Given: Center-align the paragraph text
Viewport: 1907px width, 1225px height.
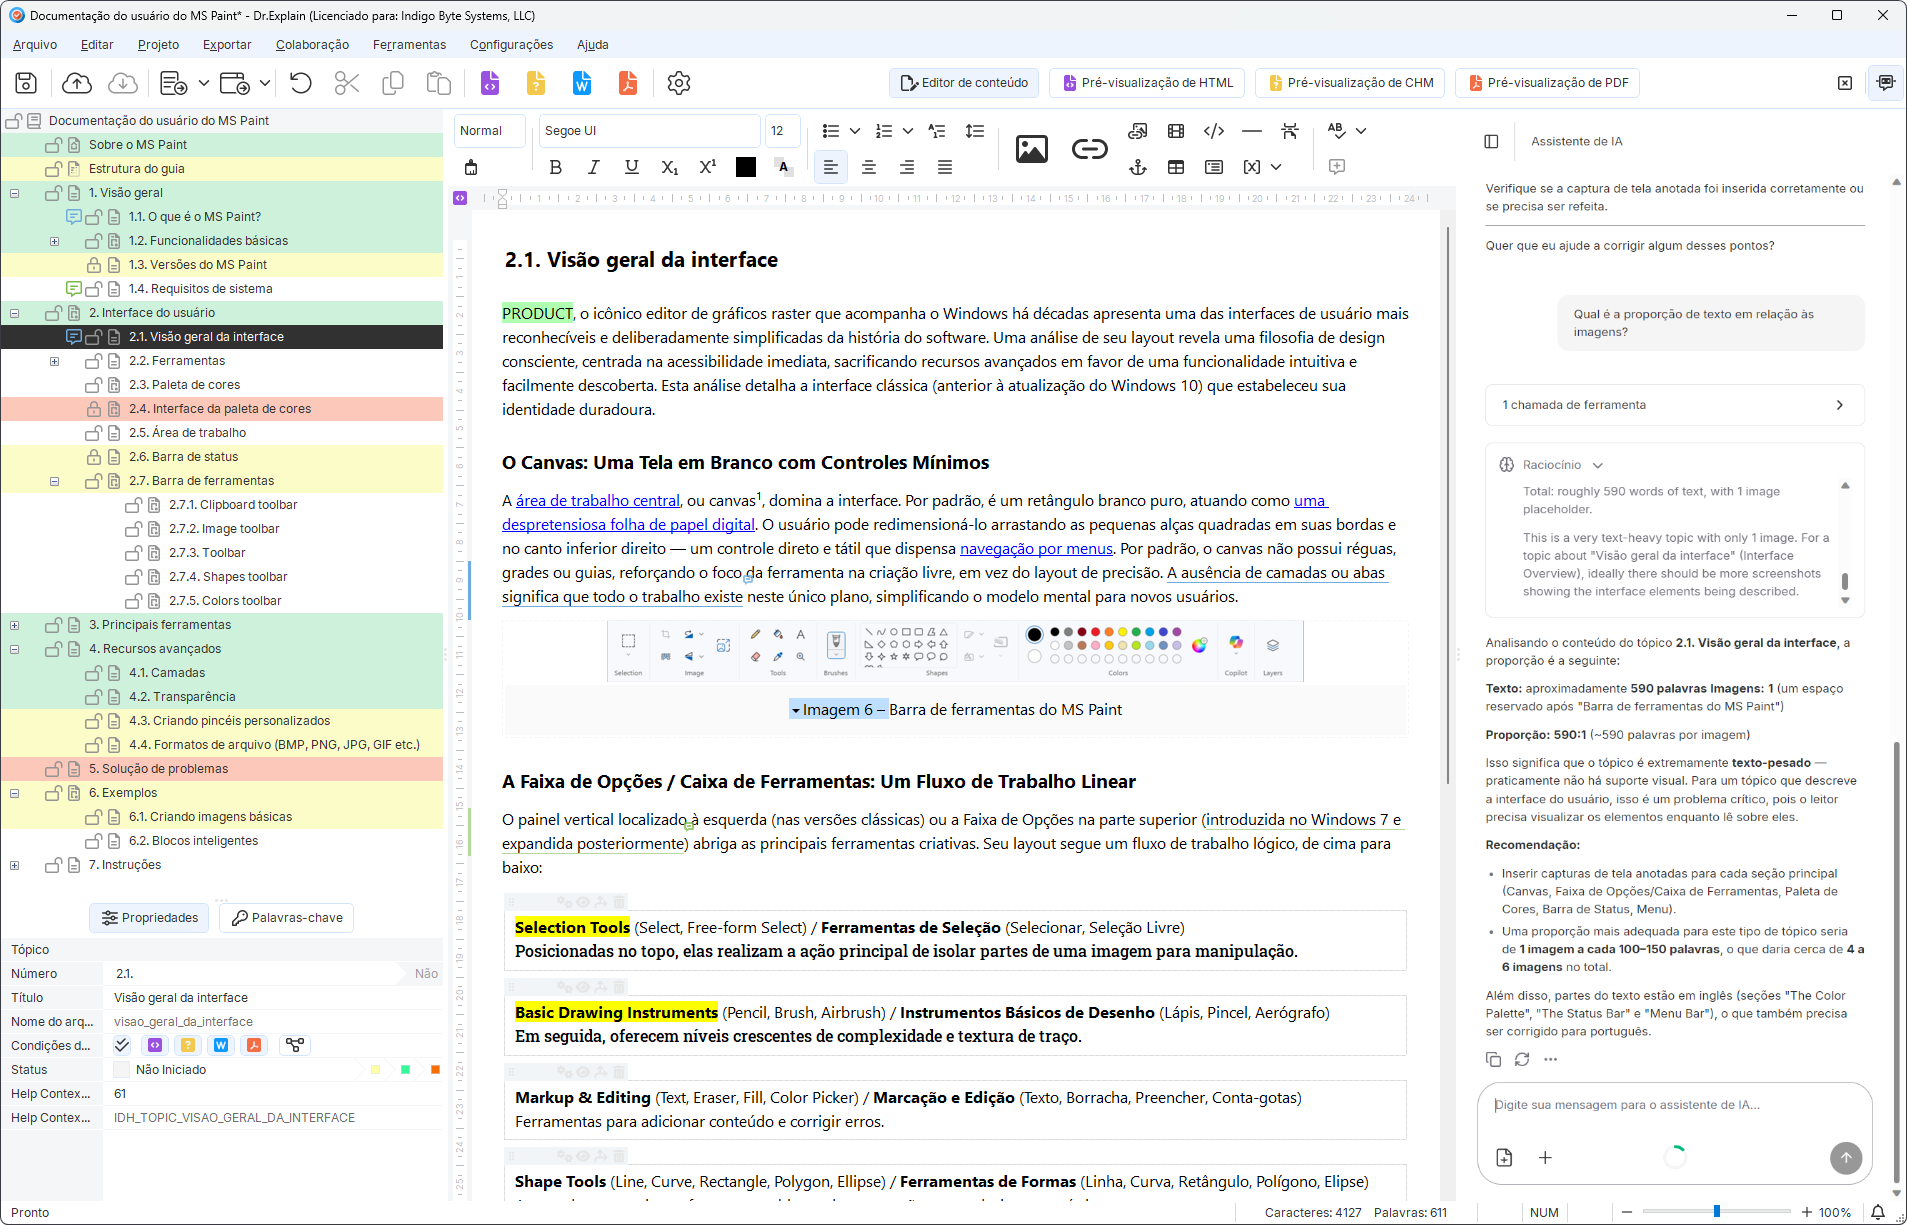Looking at the screenshot, I should pos(869,167).
